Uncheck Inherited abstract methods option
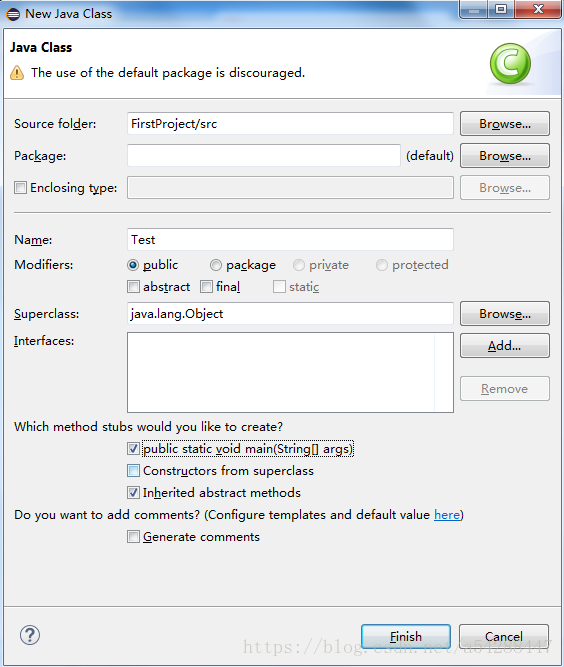Image resolution: width=564 pixels, height=667 pixels. [x=133, y=493]
